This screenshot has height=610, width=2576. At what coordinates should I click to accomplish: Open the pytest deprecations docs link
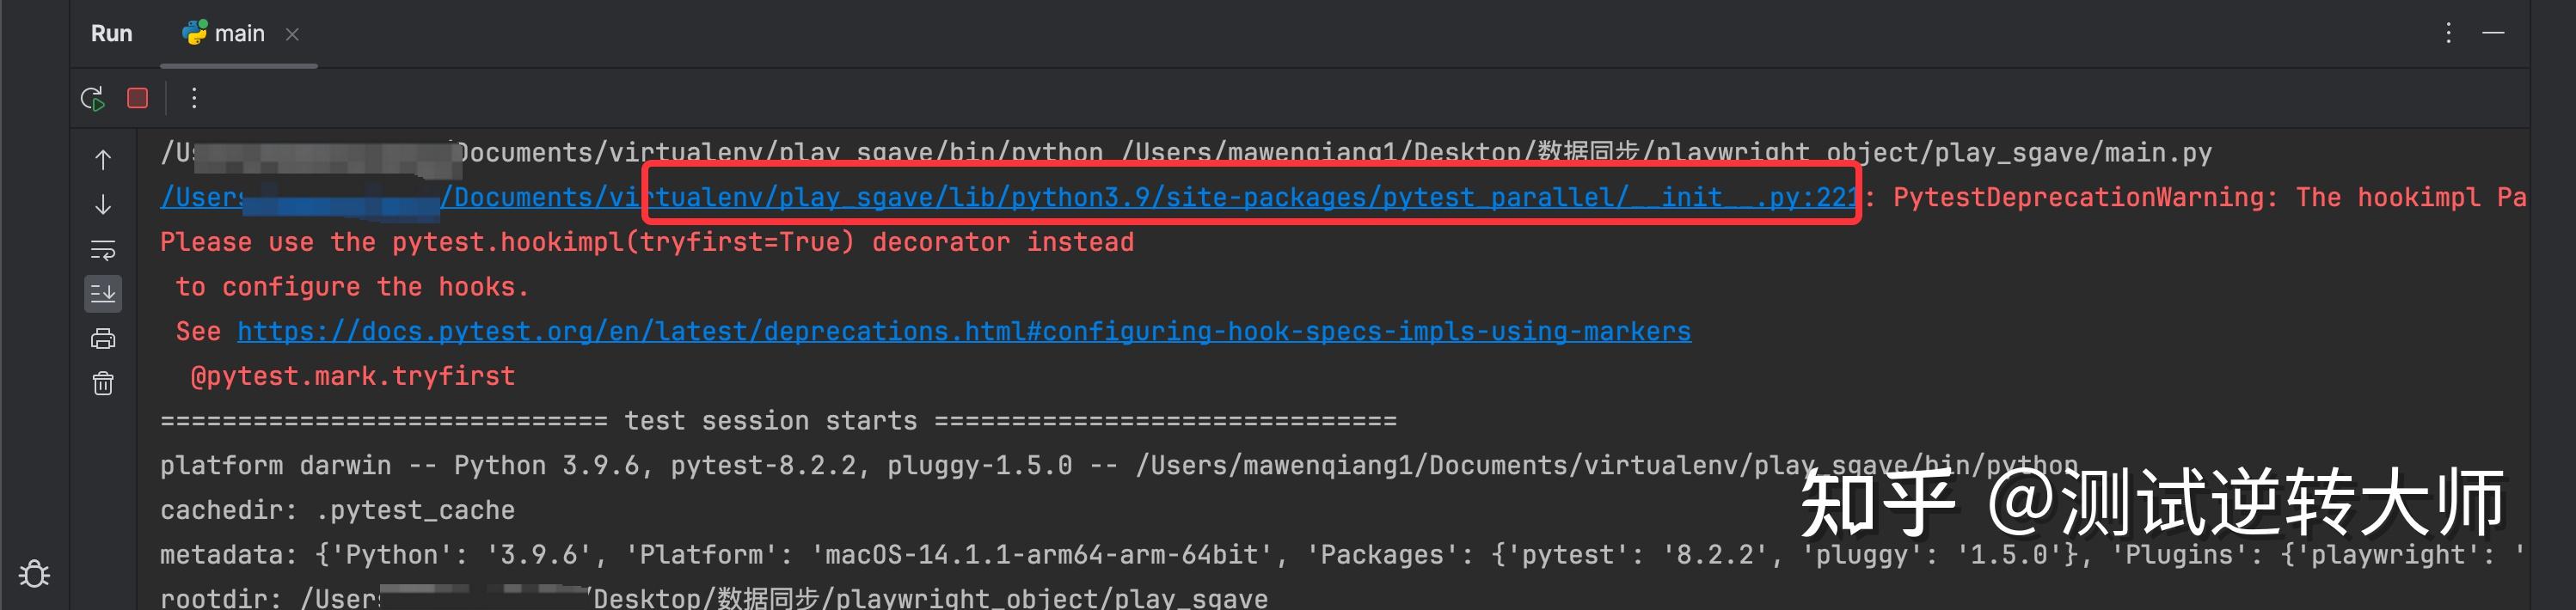964,331
